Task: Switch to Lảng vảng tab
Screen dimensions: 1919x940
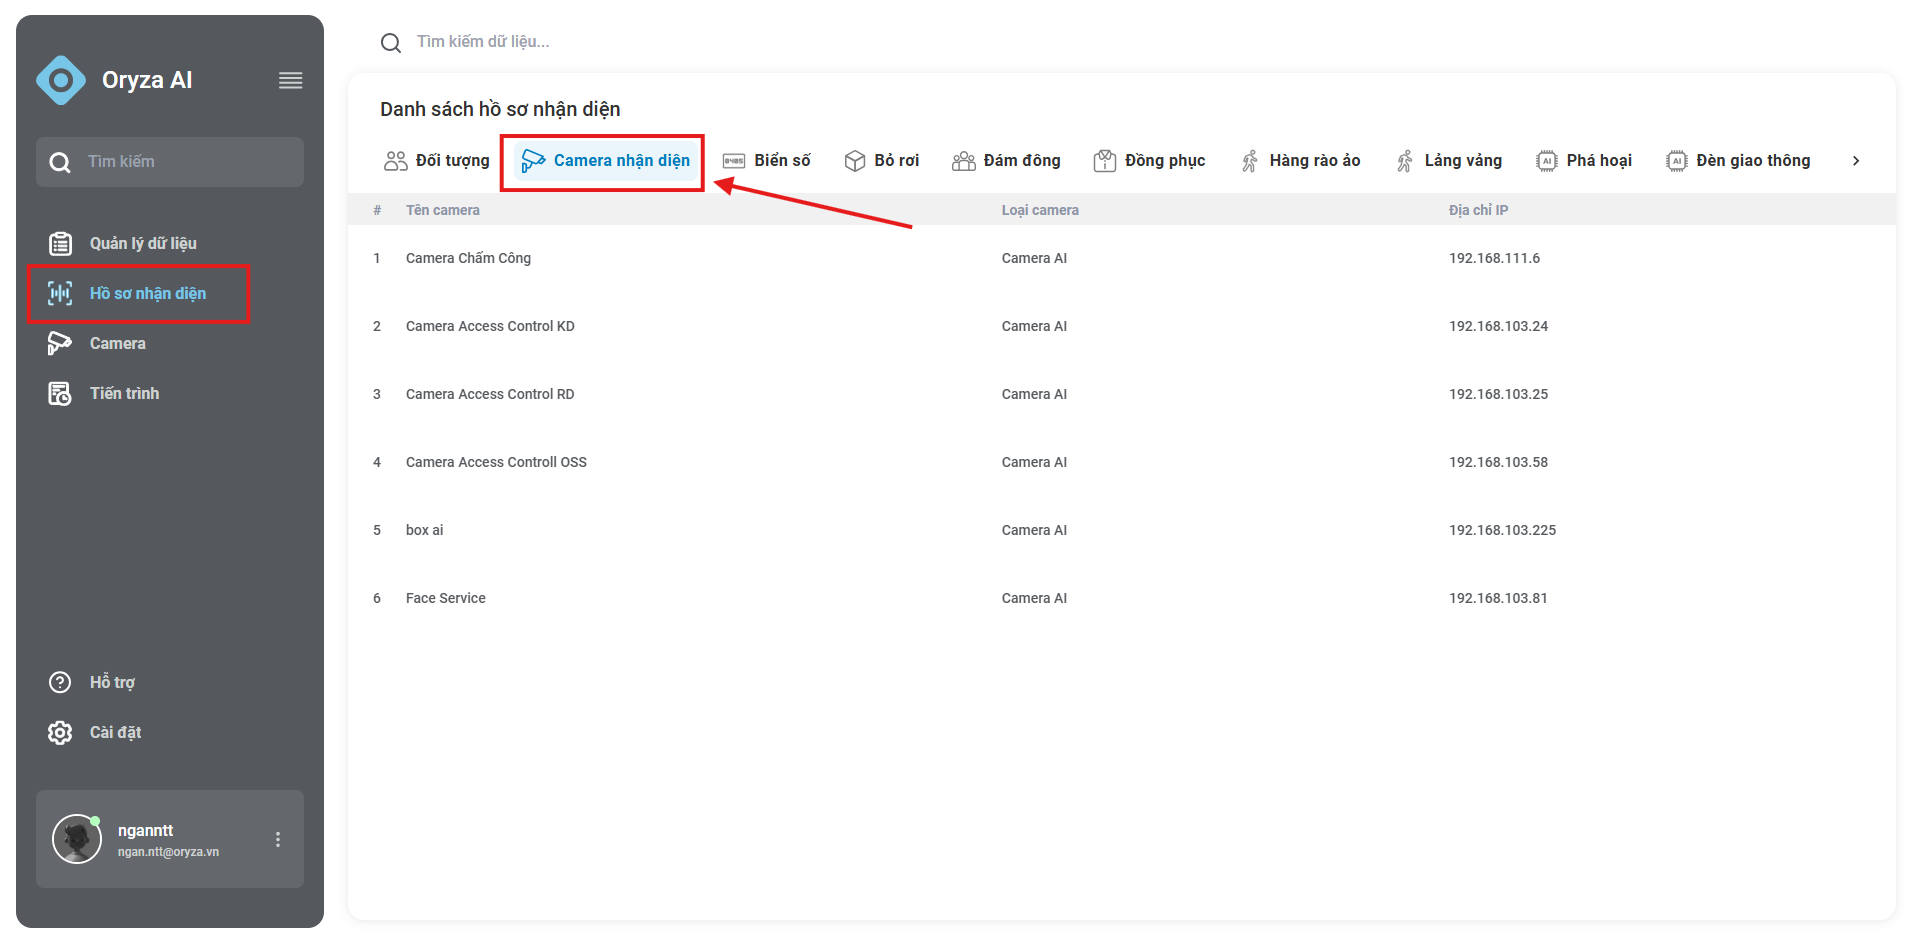Action: (1449, 161)
